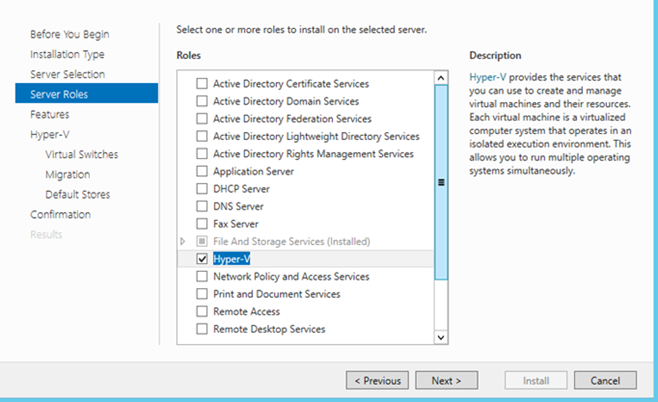This screenshot has height=402, width=658.
Task: Expand File And Storage Services role
Action: click(x=183, y=241)
